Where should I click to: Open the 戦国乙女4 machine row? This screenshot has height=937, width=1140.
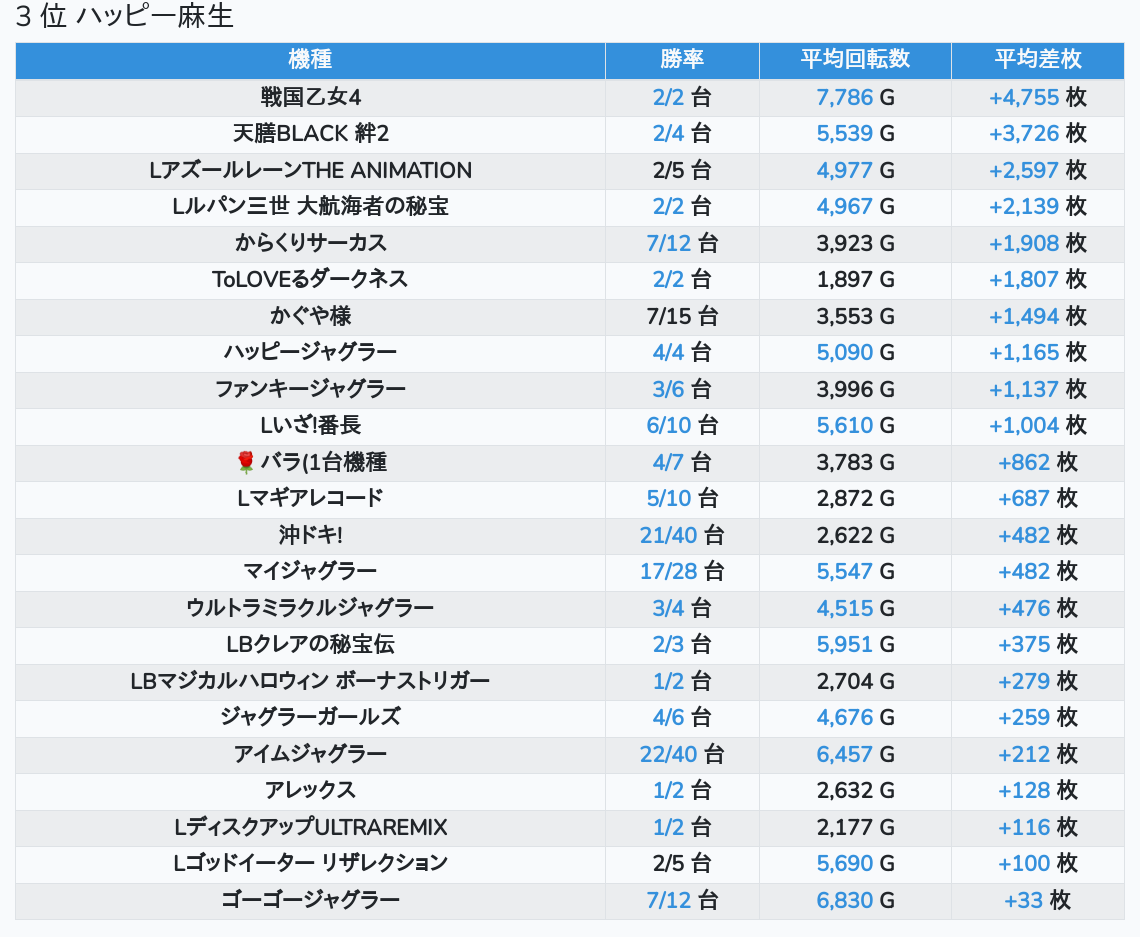310,97
